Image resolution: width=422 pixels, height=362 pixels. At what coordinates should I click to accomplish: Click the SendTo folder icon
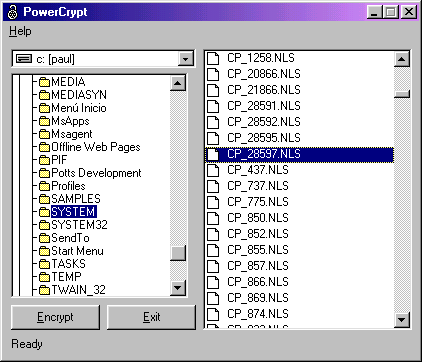tap(44, 238)
